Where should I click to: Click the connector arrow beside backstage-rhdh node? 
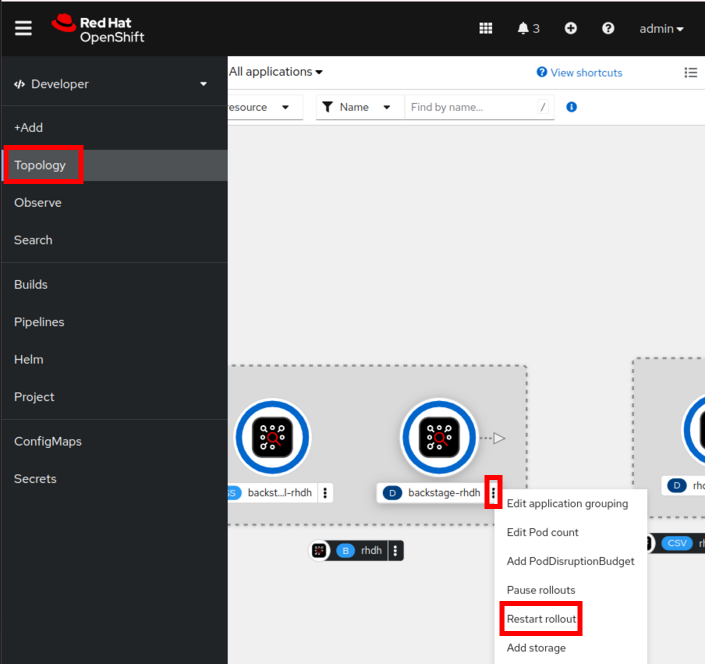[x=499, y=438]
